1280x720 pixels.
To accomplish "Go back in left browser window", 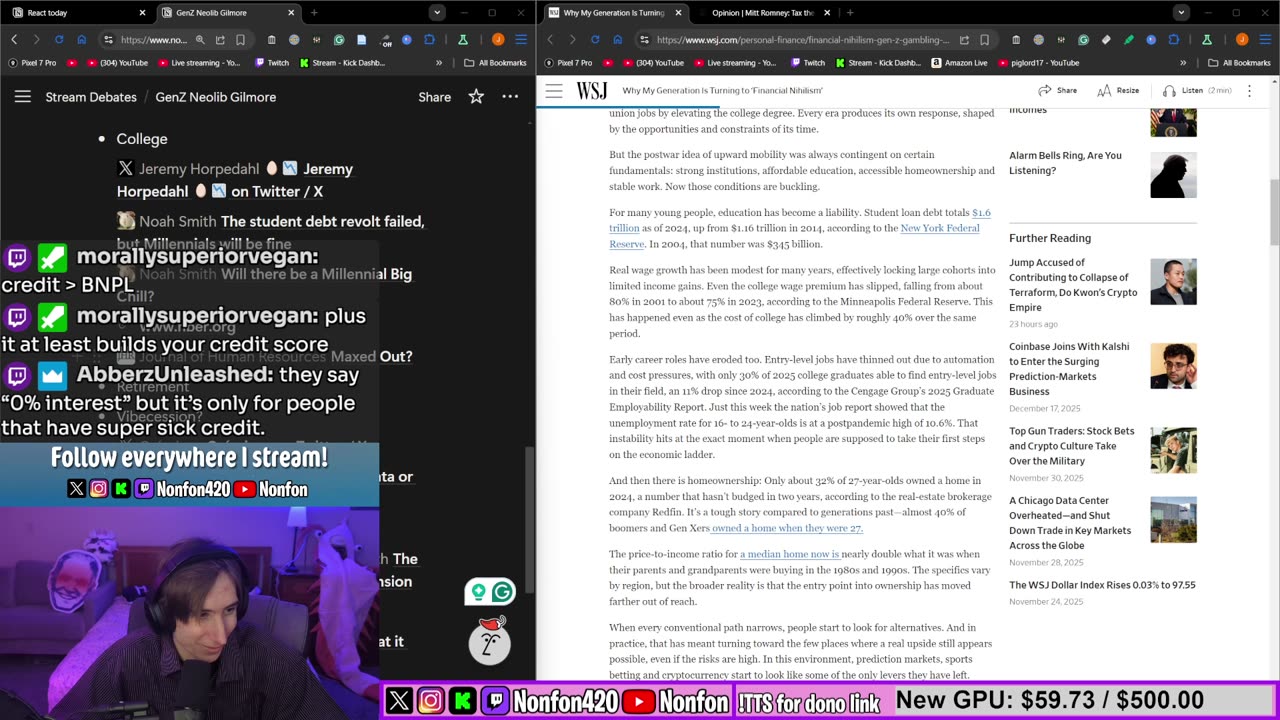I will (x=14, y=40).
